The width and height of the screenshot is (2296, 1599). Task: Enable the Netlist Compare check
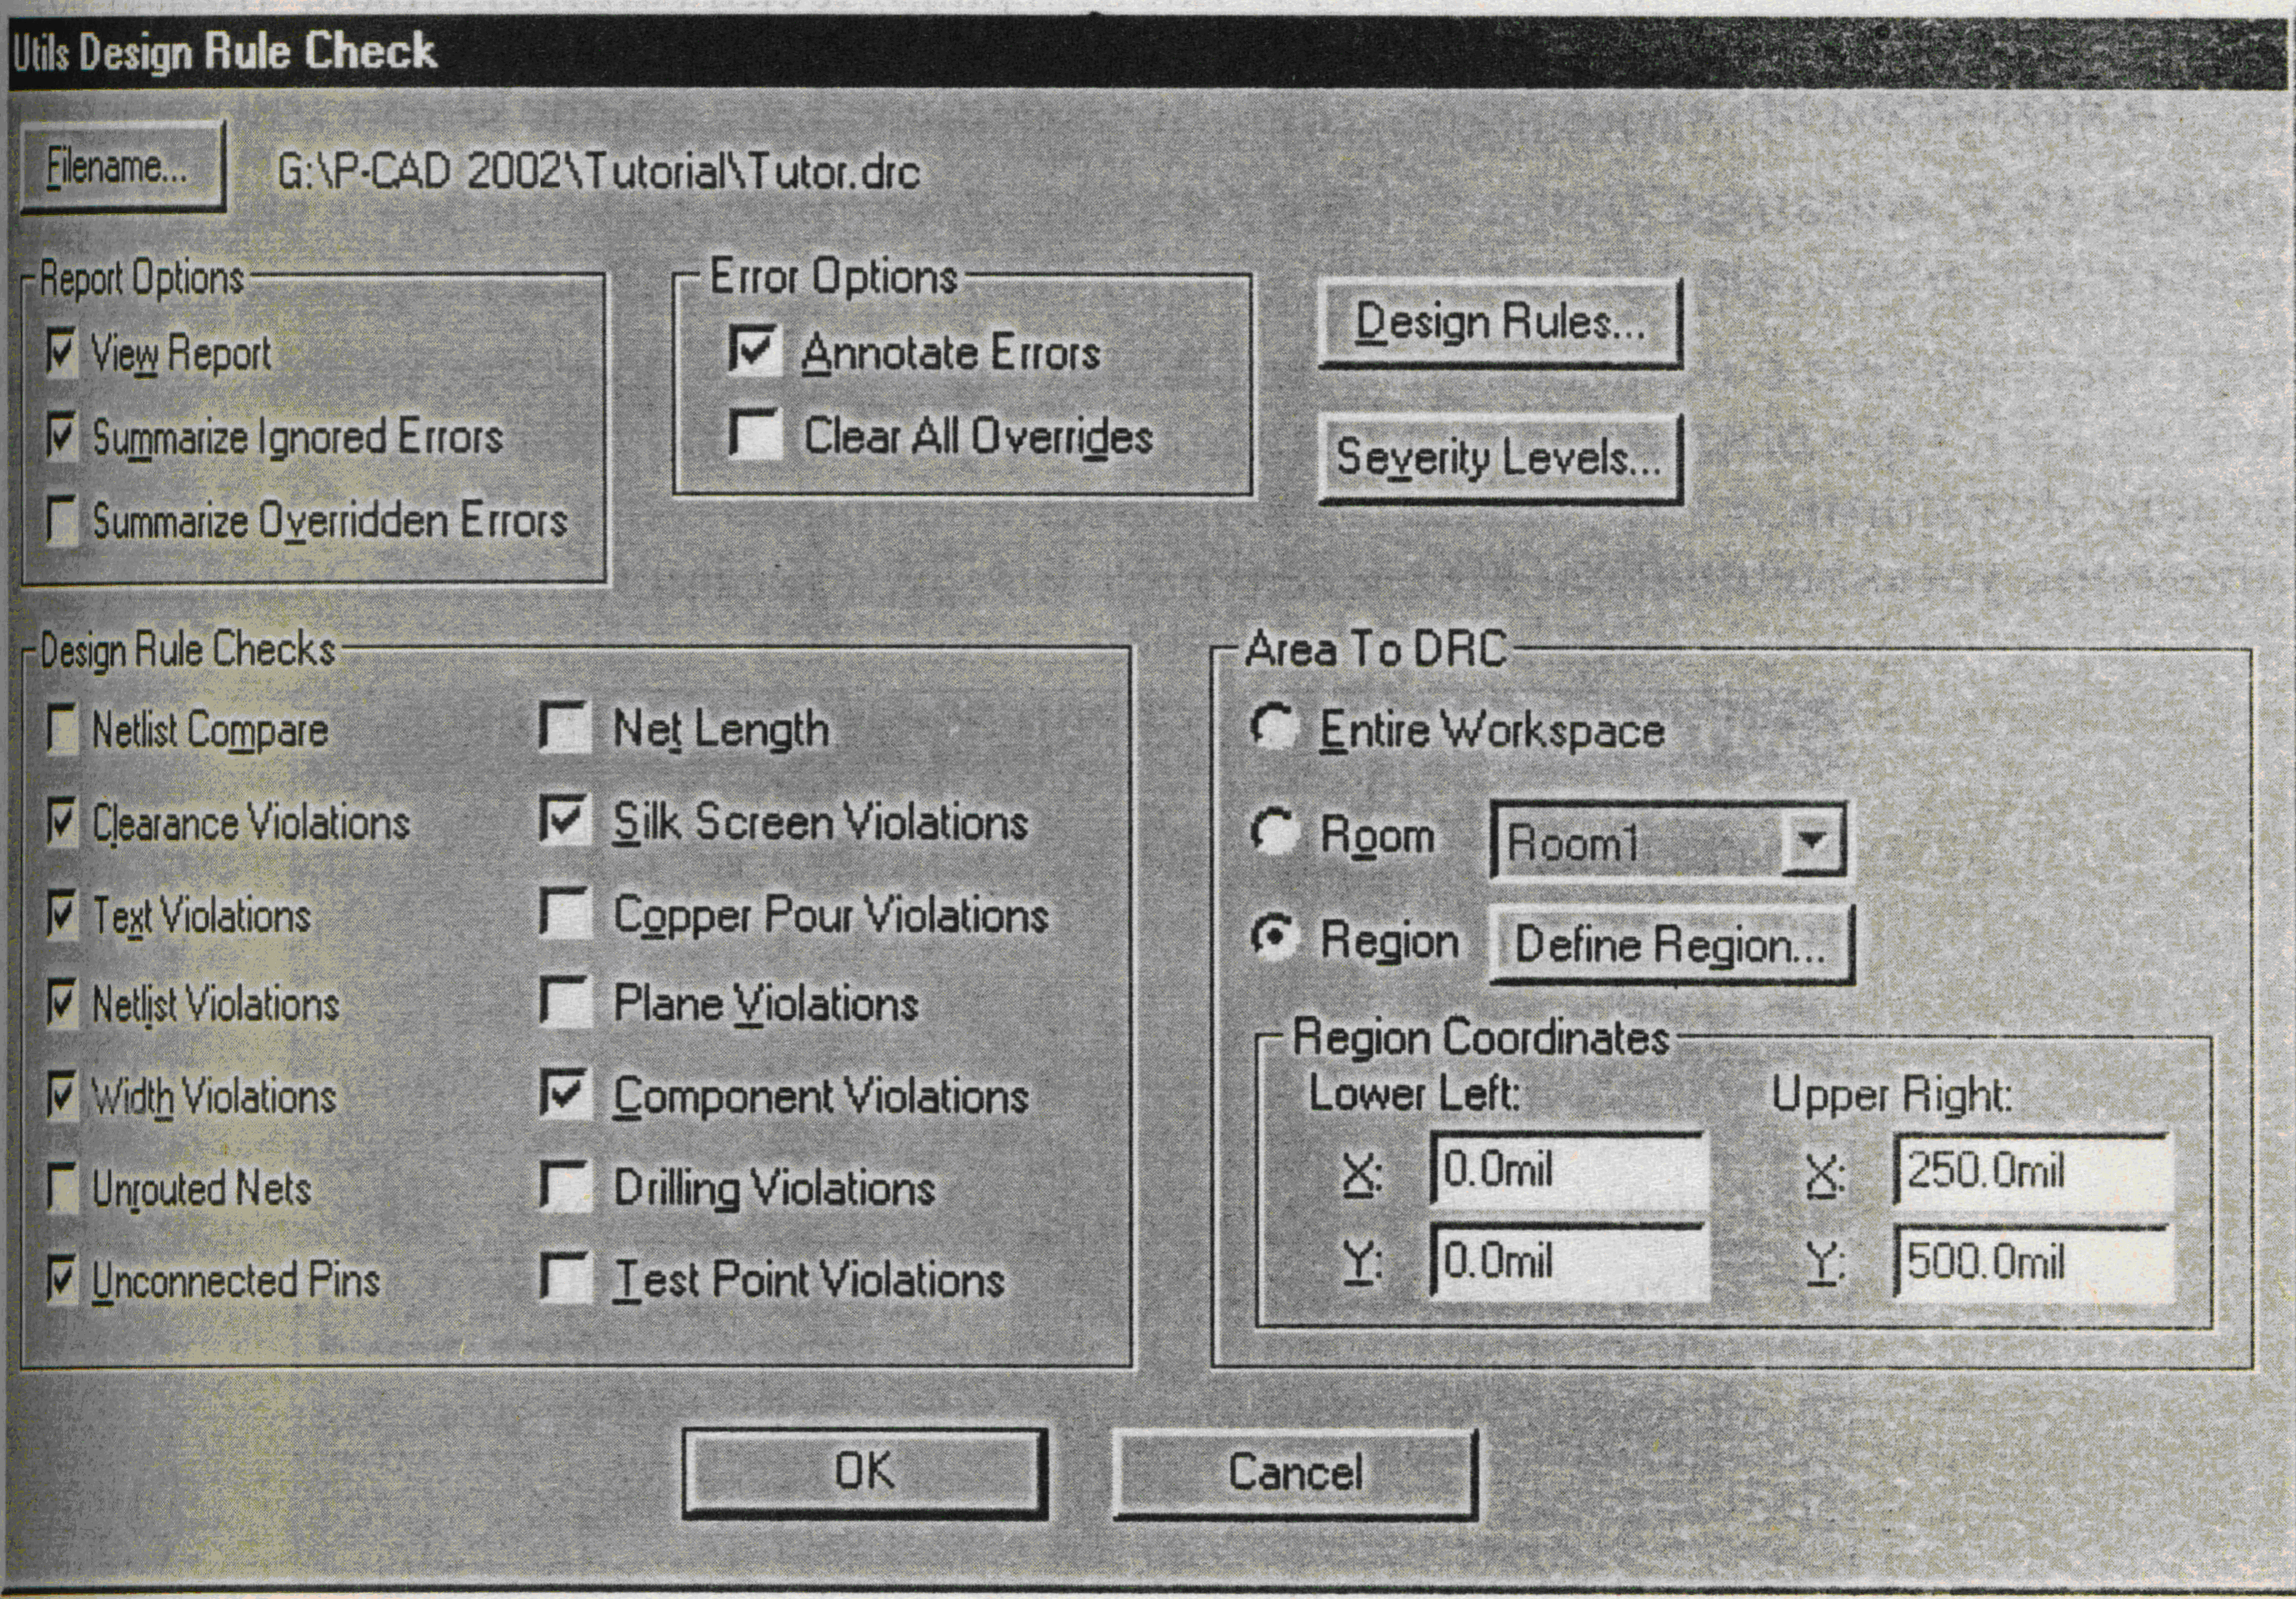click(62, 728)
